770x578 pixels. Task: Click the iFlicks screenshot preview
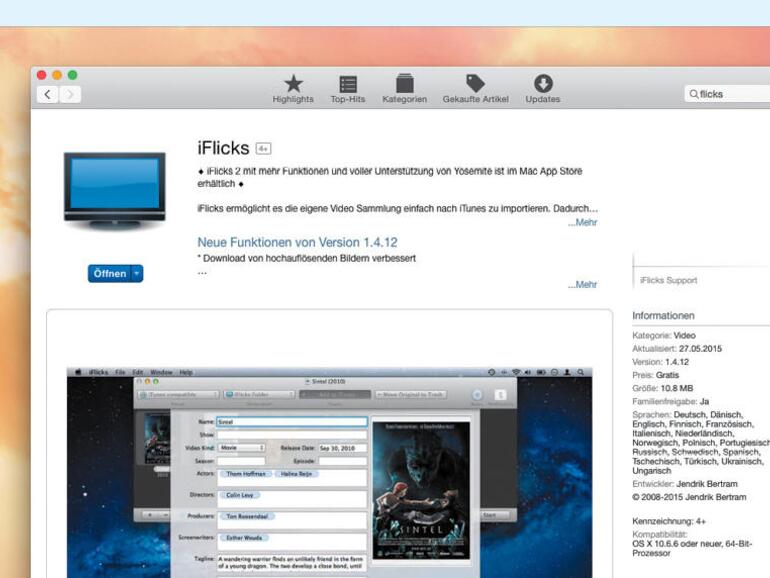click(330, 472)
